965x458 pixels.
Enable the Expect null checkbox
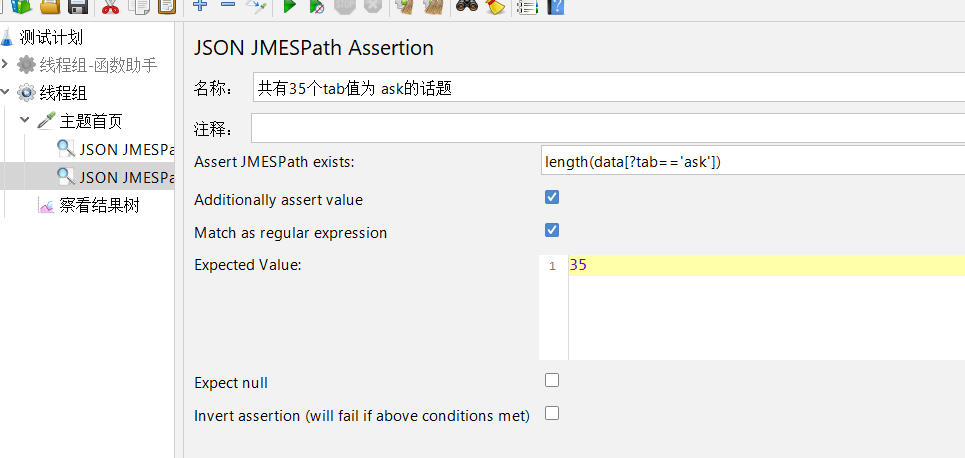pyautogui.click(x=552, y=380)
